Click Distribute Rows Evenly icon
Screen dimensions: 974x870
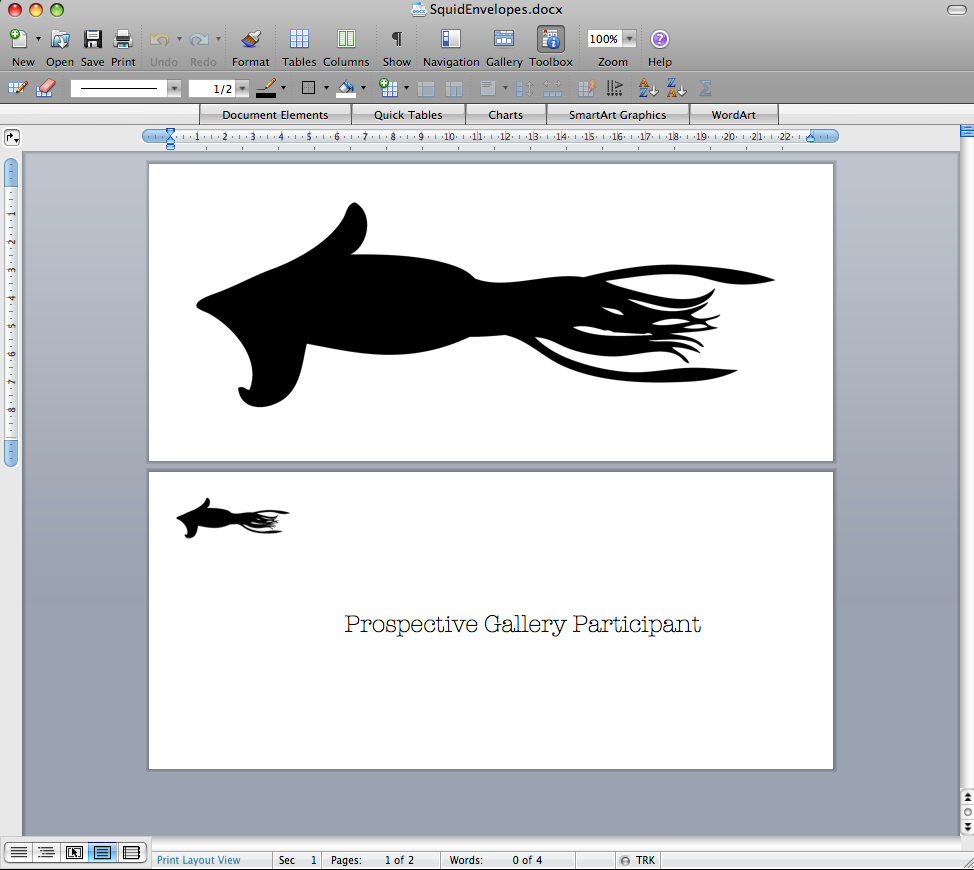[x=525, y=89]
